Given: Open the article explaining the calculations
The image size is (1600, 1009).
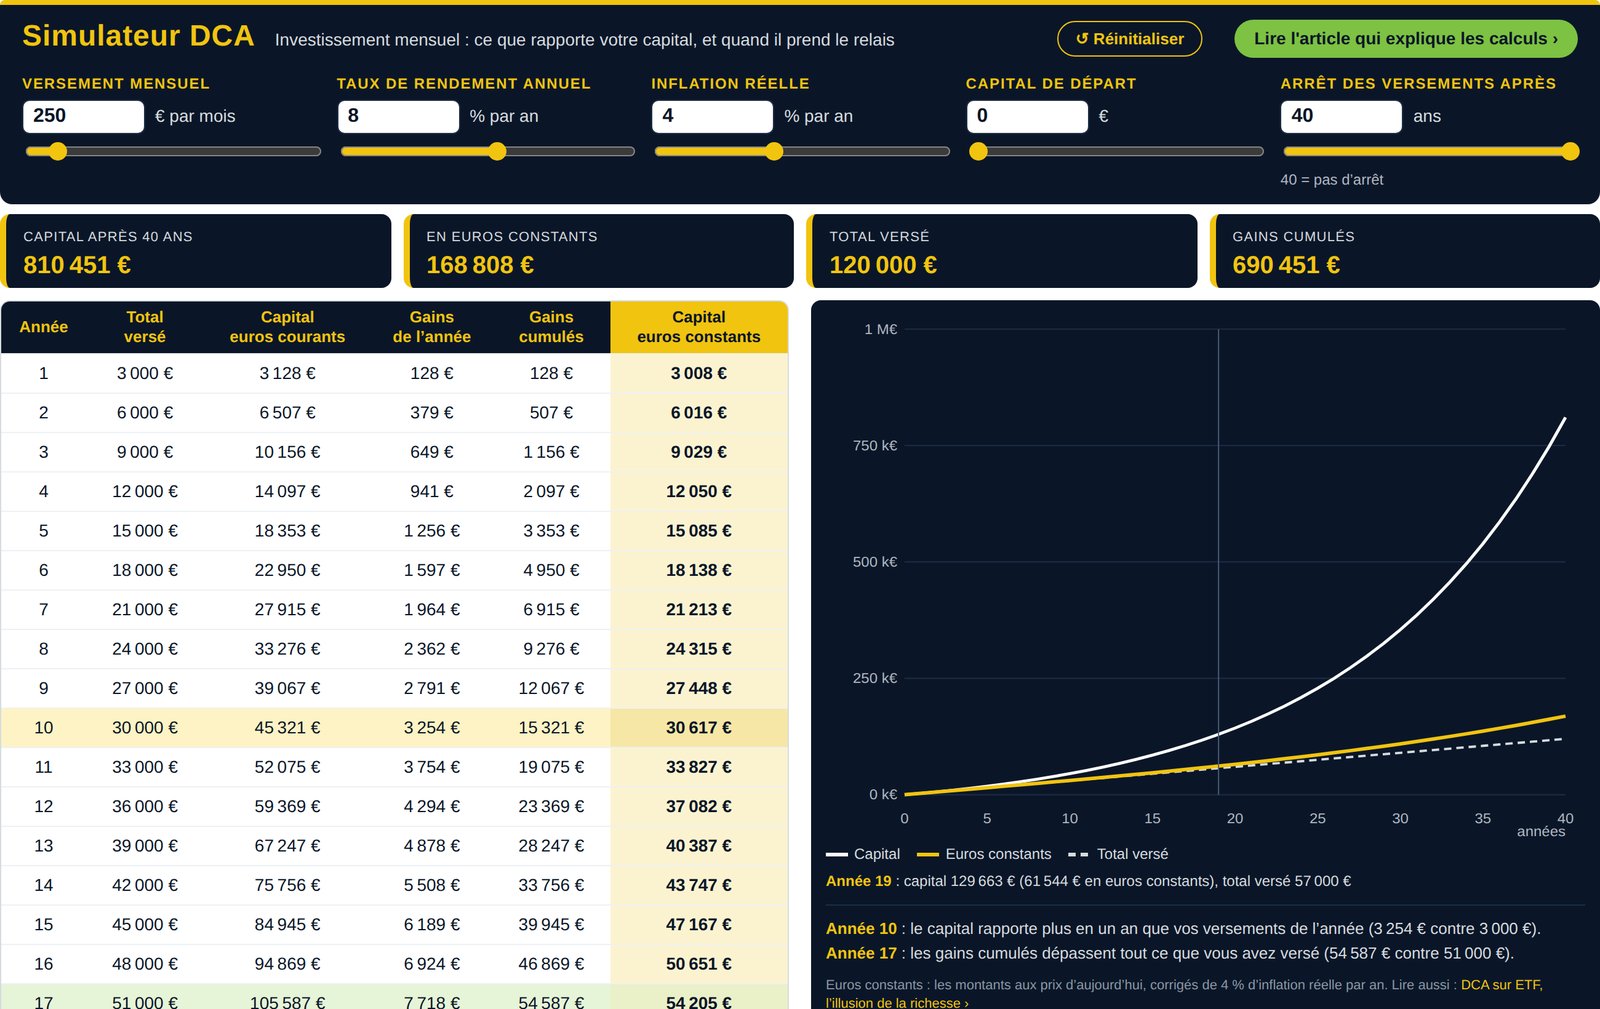Looking at the screenshot, I should pyautogui.click(x=1405, y=39).
